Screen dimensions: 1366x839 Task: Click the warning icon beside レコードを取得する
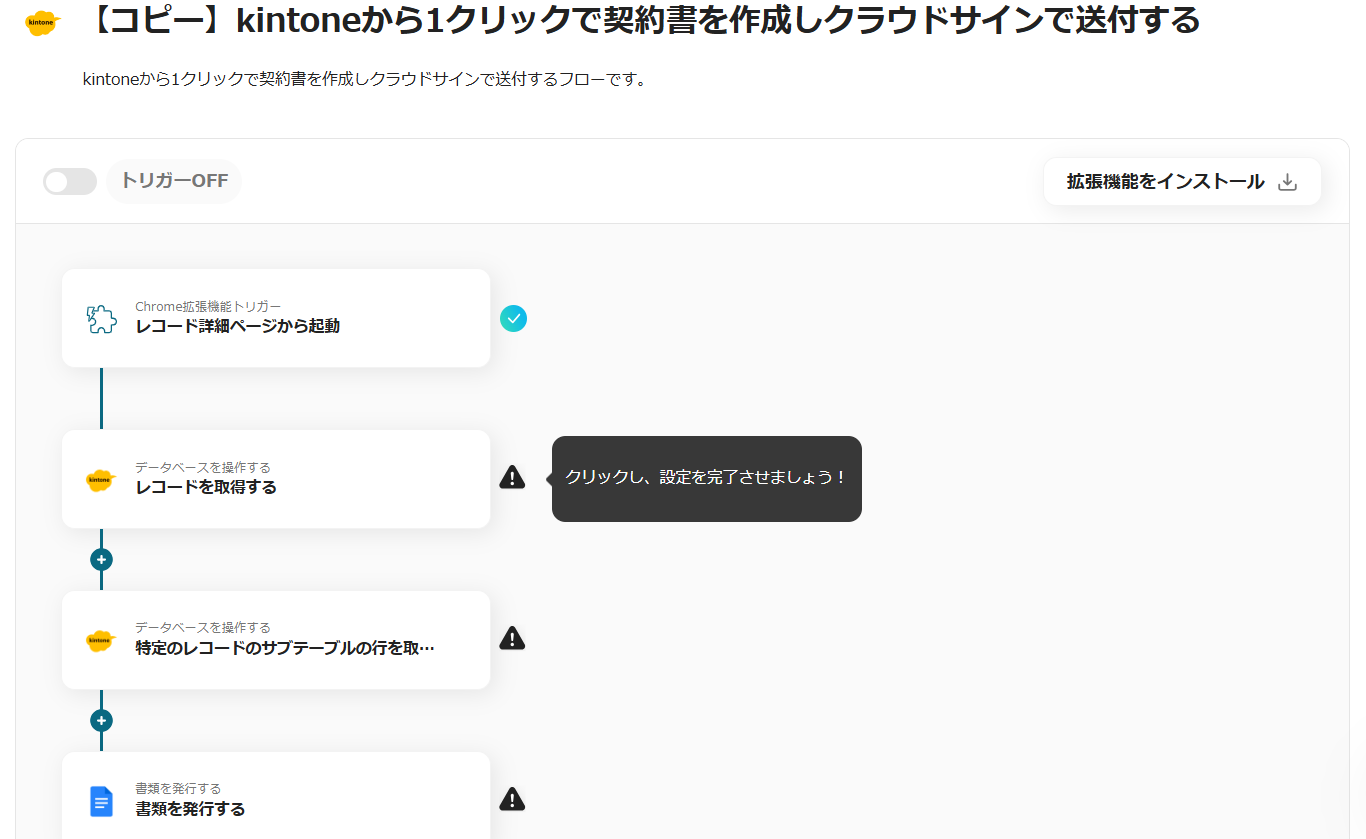[512, 478]
